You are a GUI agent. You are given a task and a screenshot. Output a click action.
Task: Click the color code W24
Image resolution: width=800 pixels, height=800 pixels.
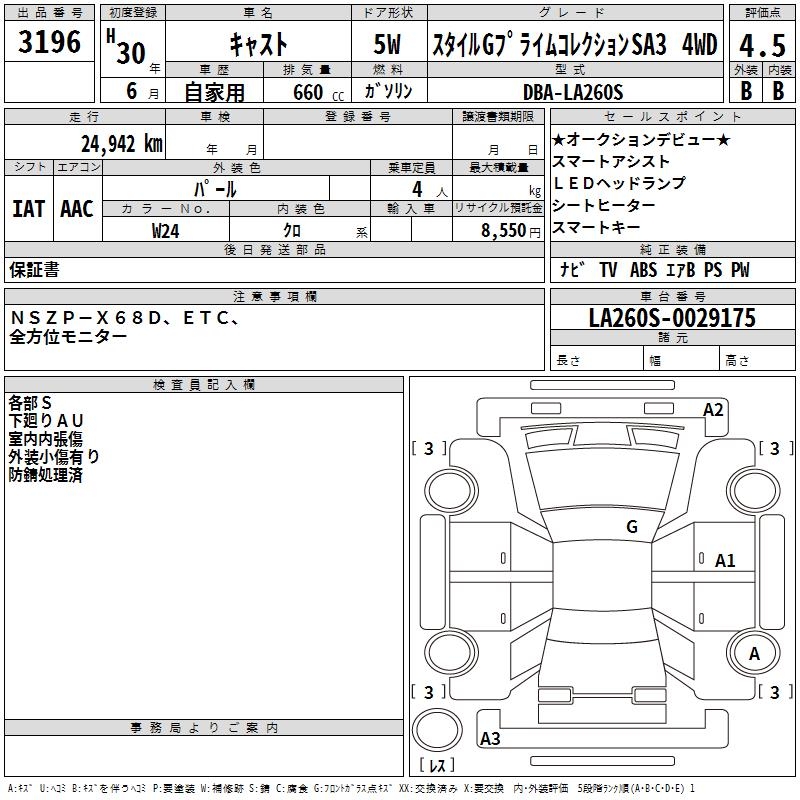coord(166,230)
